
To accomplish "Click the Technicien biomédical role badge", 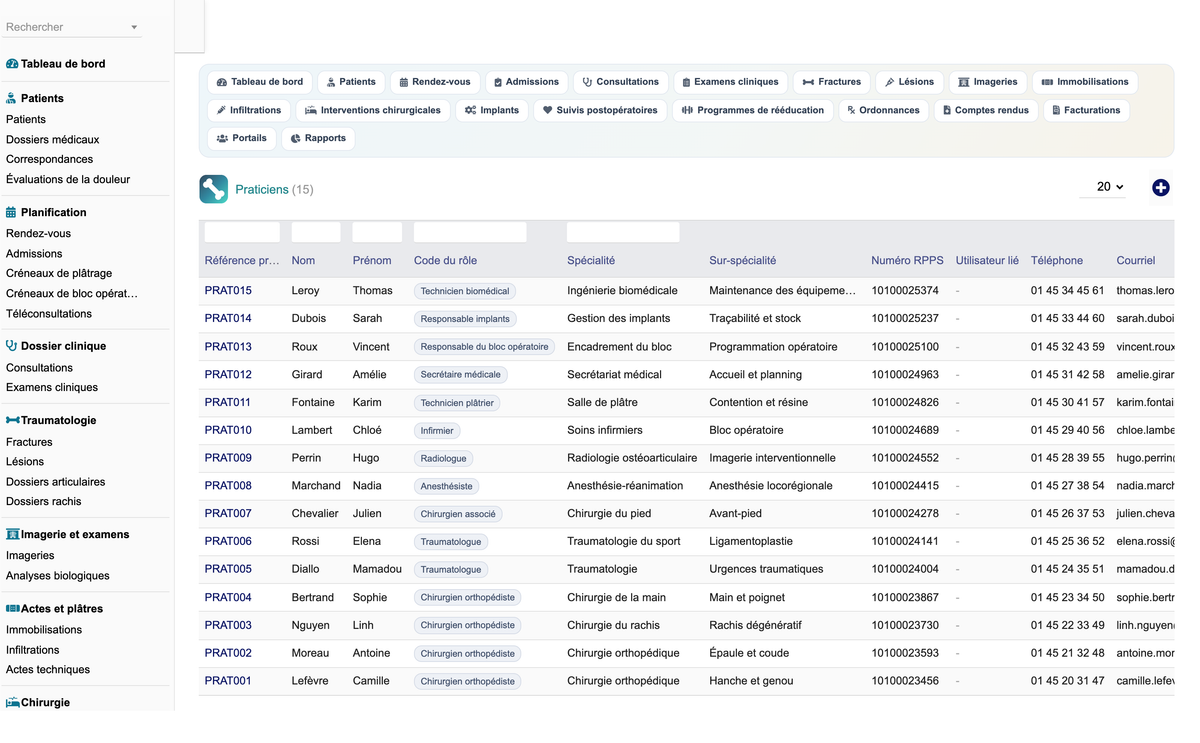I will pos(465,291).
